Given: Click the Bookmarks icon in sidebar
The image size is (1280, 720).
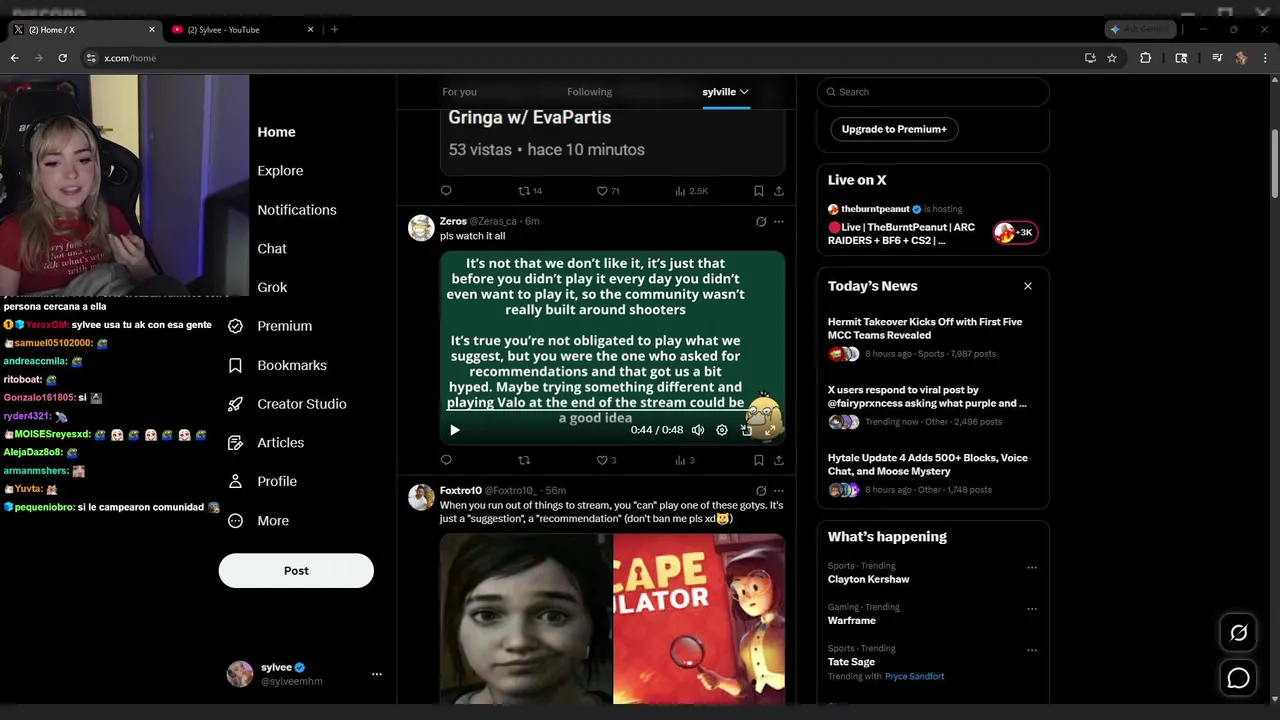Looking at the screenshot, I should (236, 365).
